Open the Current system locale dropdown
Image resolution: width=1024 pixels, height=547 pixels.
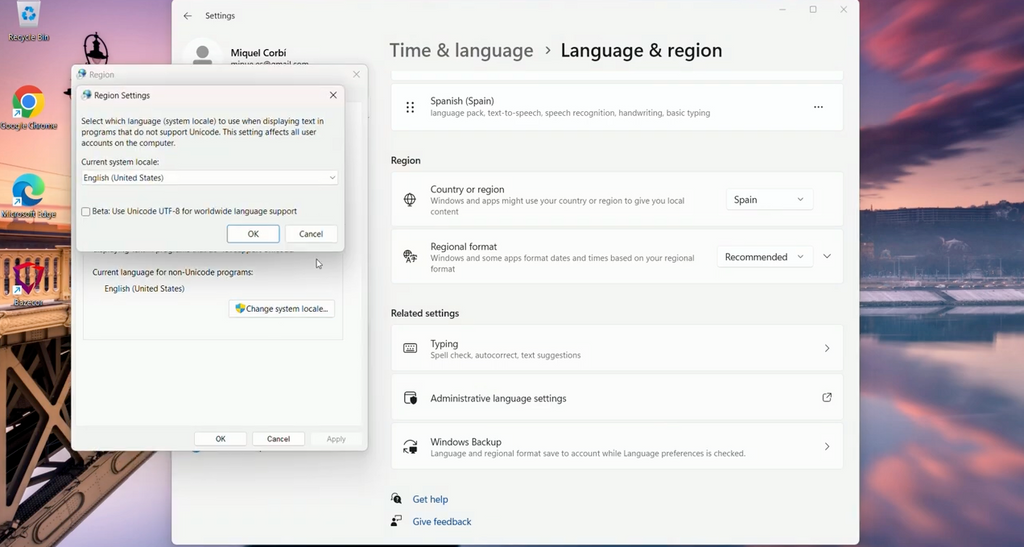pos(209,178)
